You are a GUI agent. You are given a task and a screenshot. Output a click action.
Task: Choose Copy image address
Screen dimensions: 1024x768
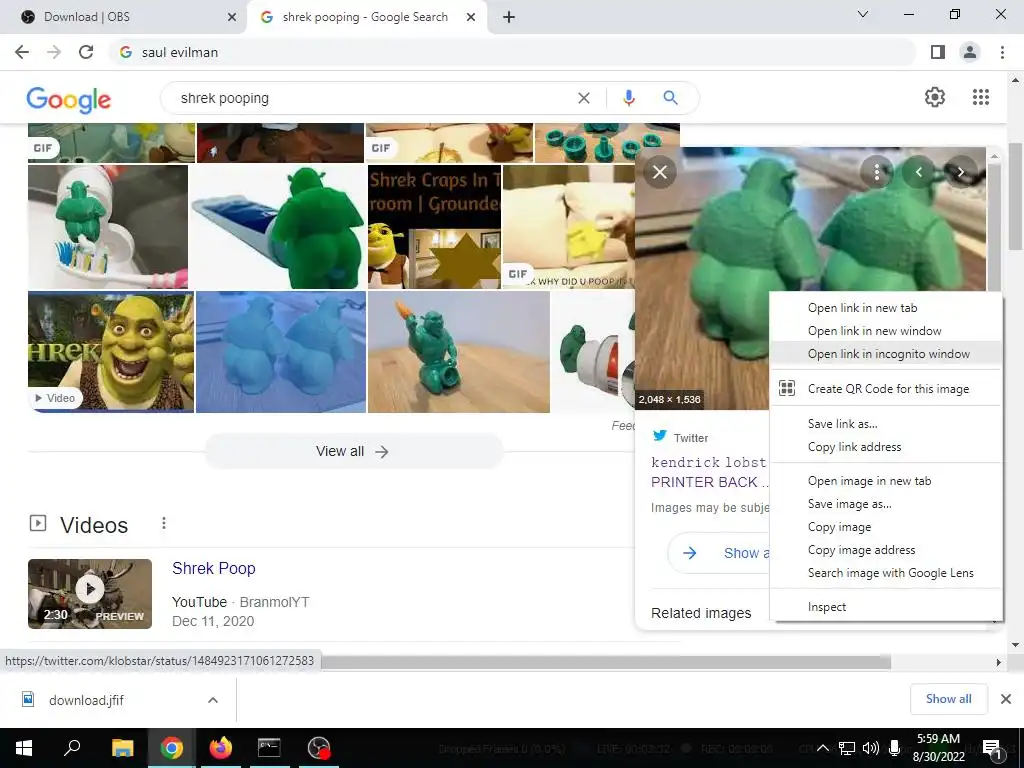pyautogui.click(x=886, y=550)
